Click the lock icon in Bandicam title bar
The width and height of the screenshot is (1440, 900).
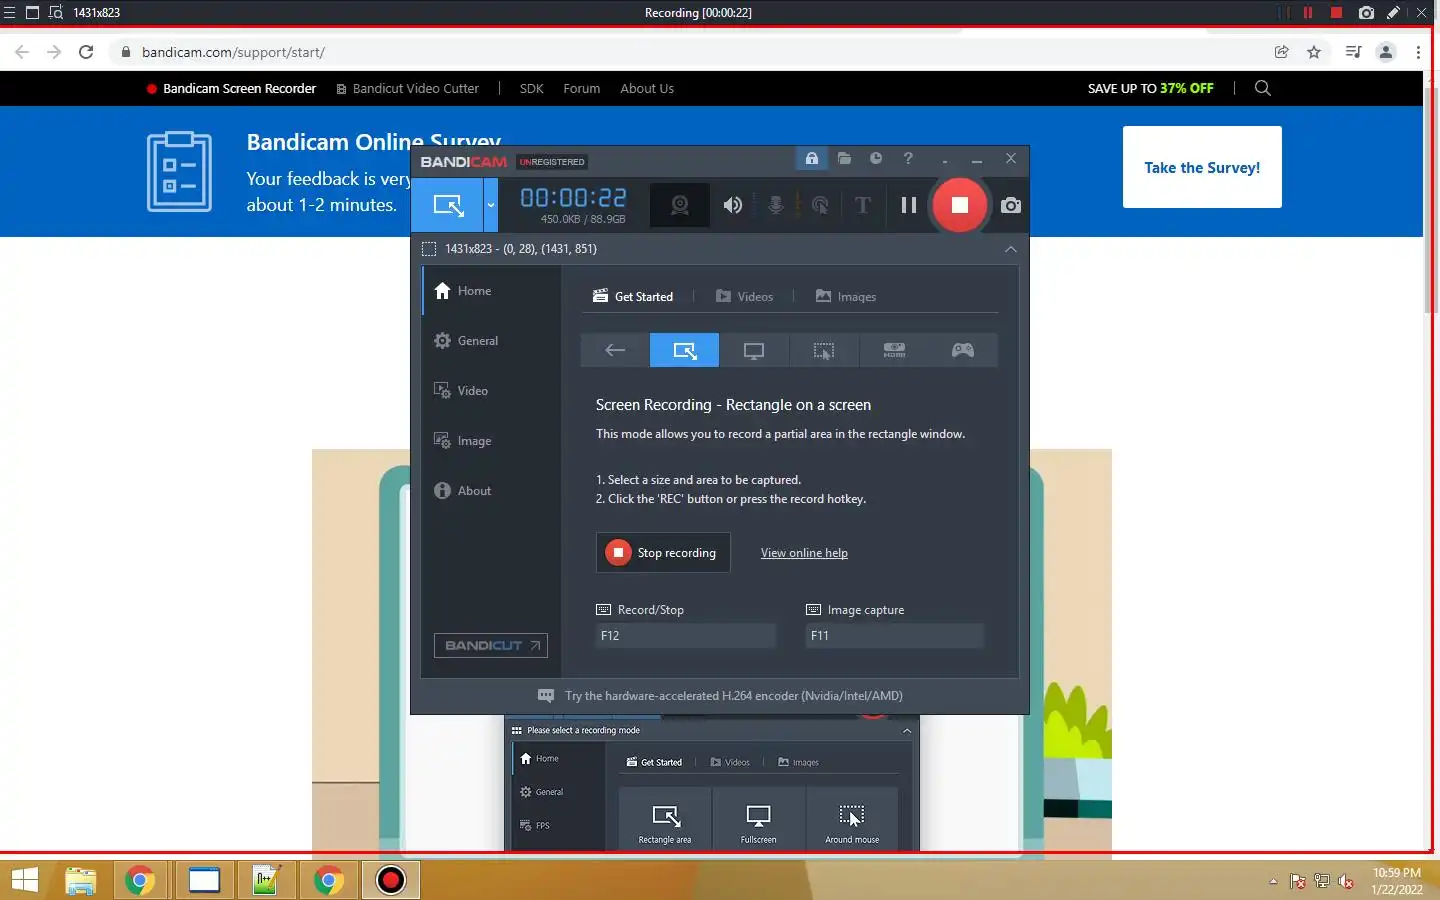pyautogui.click(x=812, y=158)
